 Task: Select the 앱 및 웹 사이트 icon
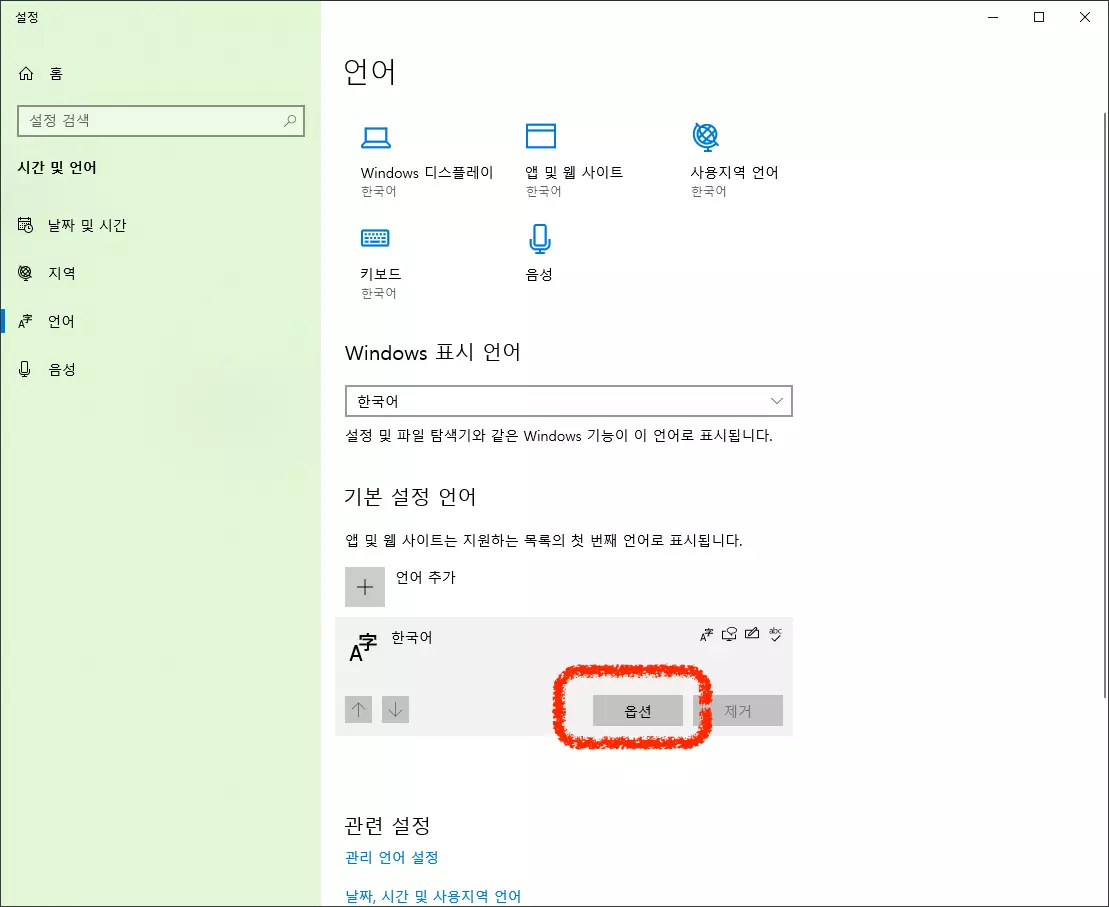tap(540, 135)
